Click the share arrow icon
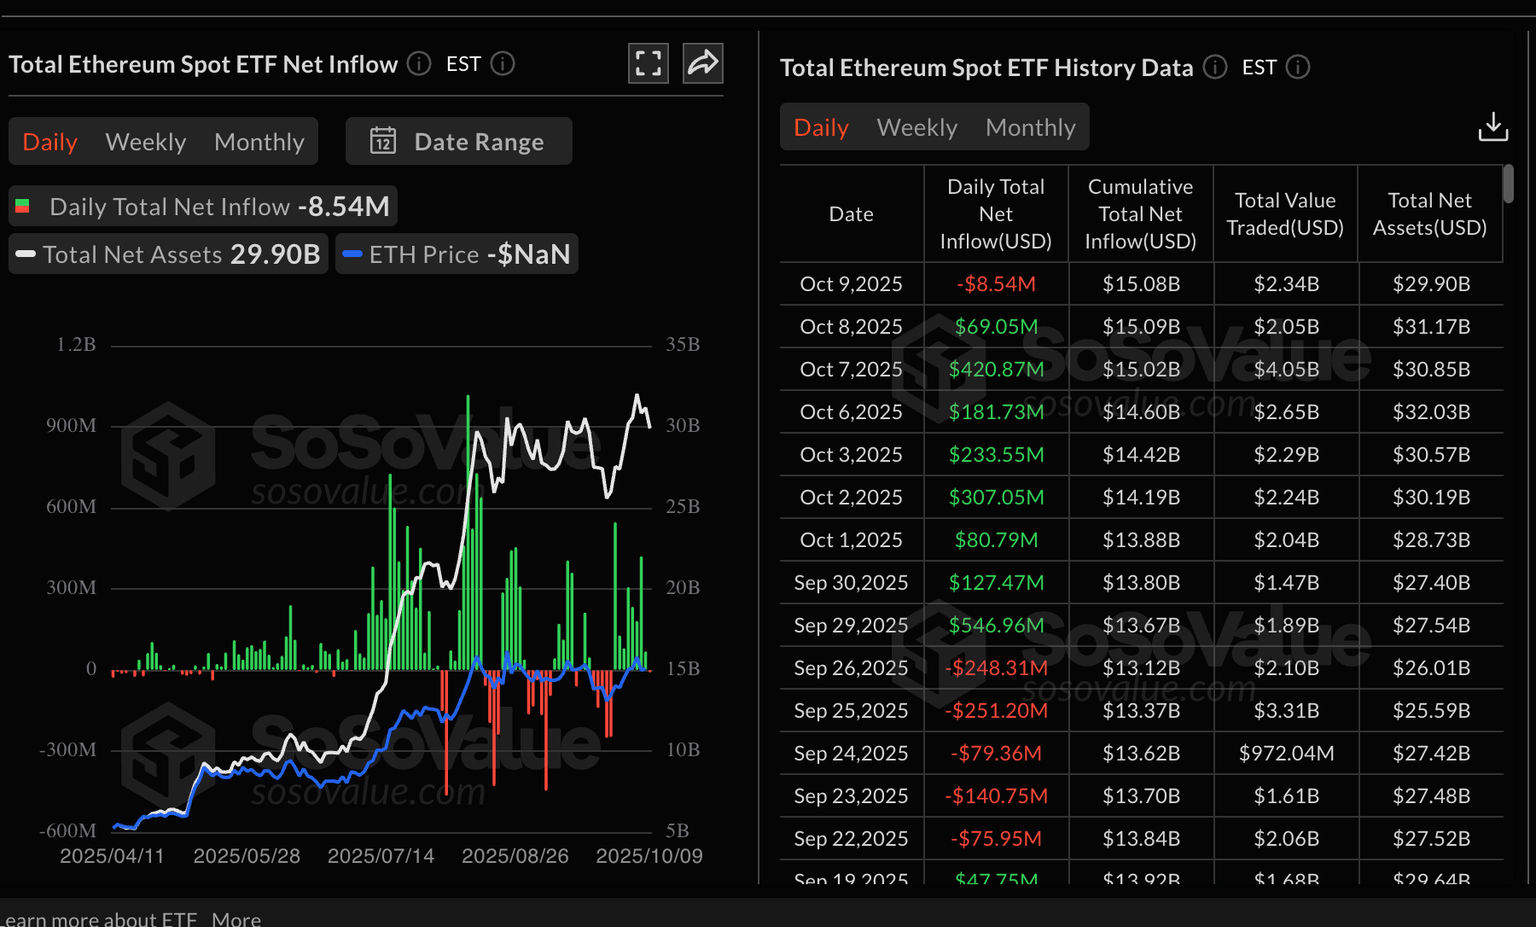The height and width of the screenshot is (927, 1536). 703,64
